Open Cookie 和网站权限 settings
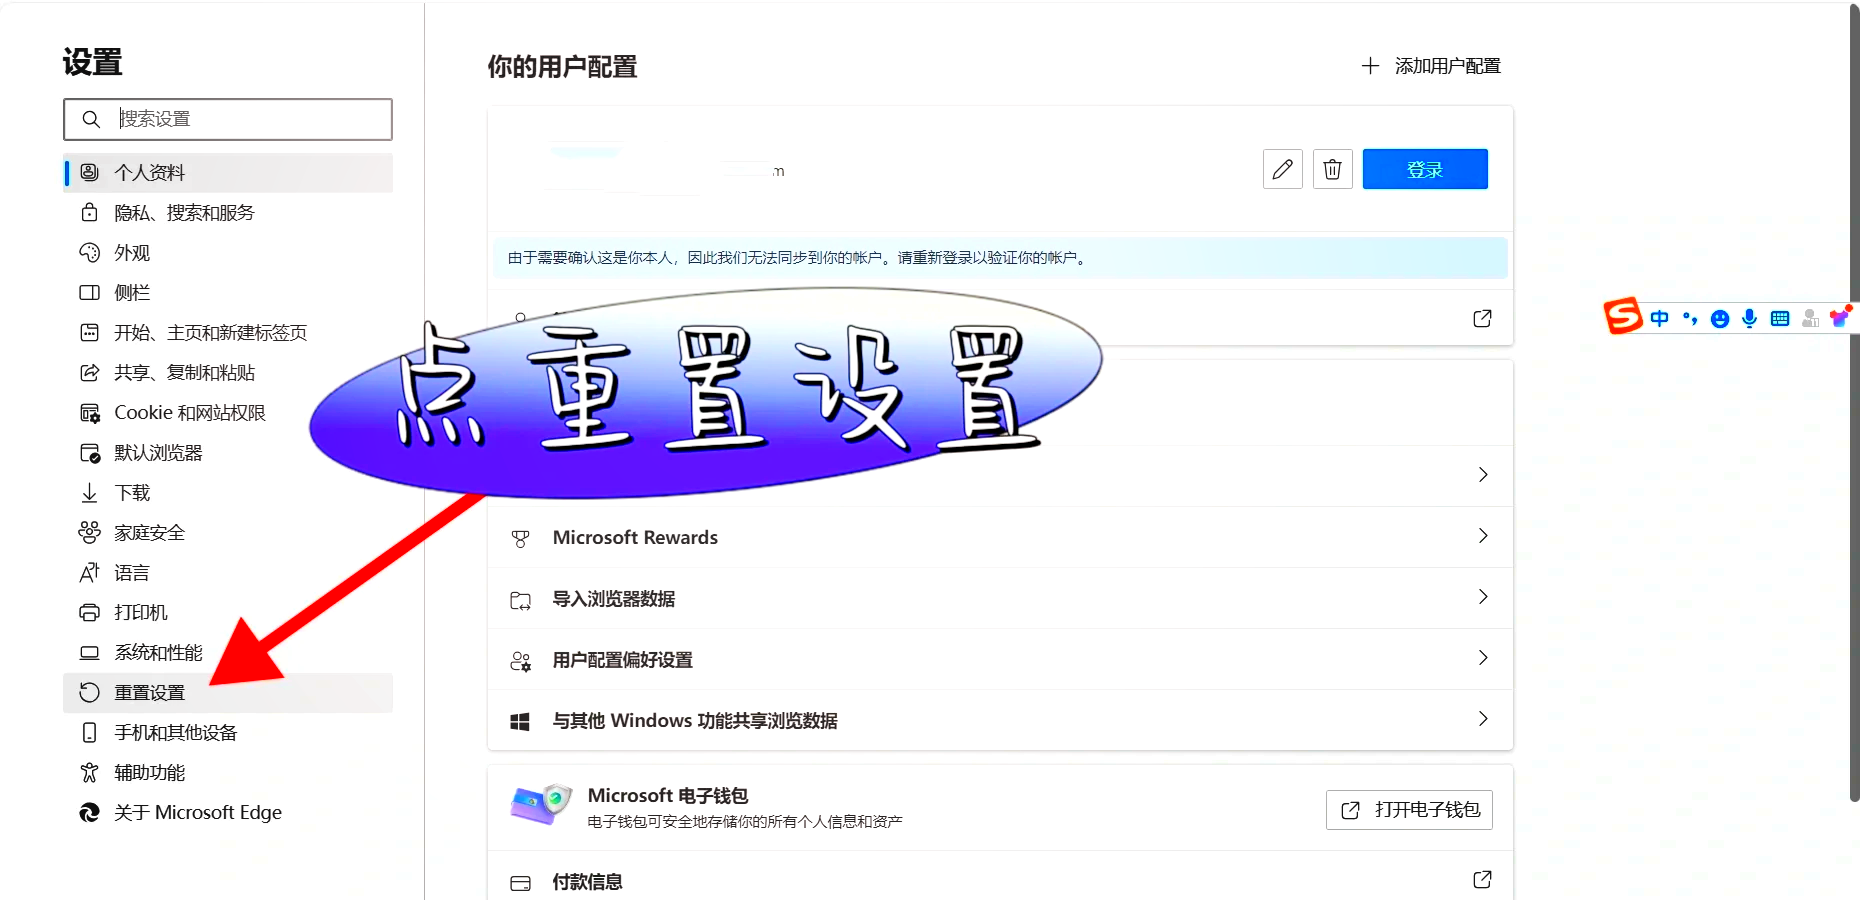This screenshot has width=1860, height=900. [x=228, y=412]
